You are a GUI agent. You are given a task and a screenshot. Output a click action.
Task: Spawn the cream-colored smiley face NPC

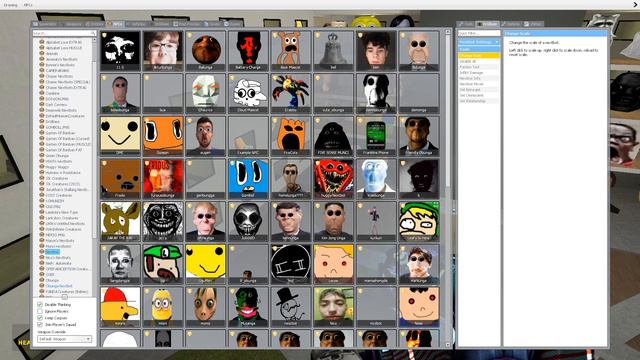click(120, 136)
